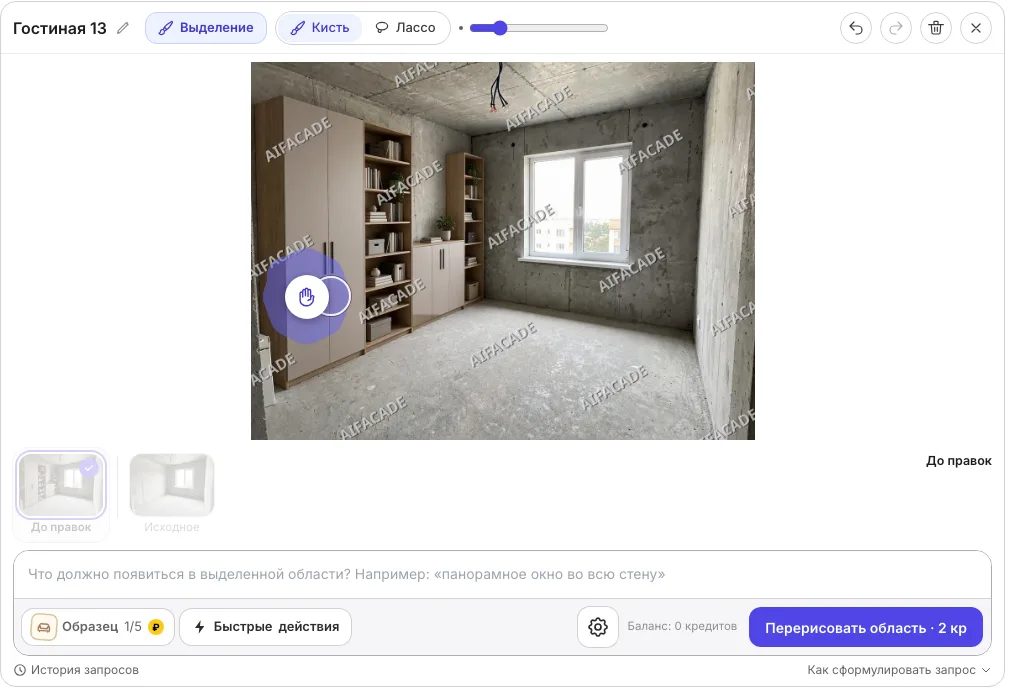Viewport: 1029px width, 690px height.
Task: Click the hand pan icon on image
Action: click(x=306, y=297)
